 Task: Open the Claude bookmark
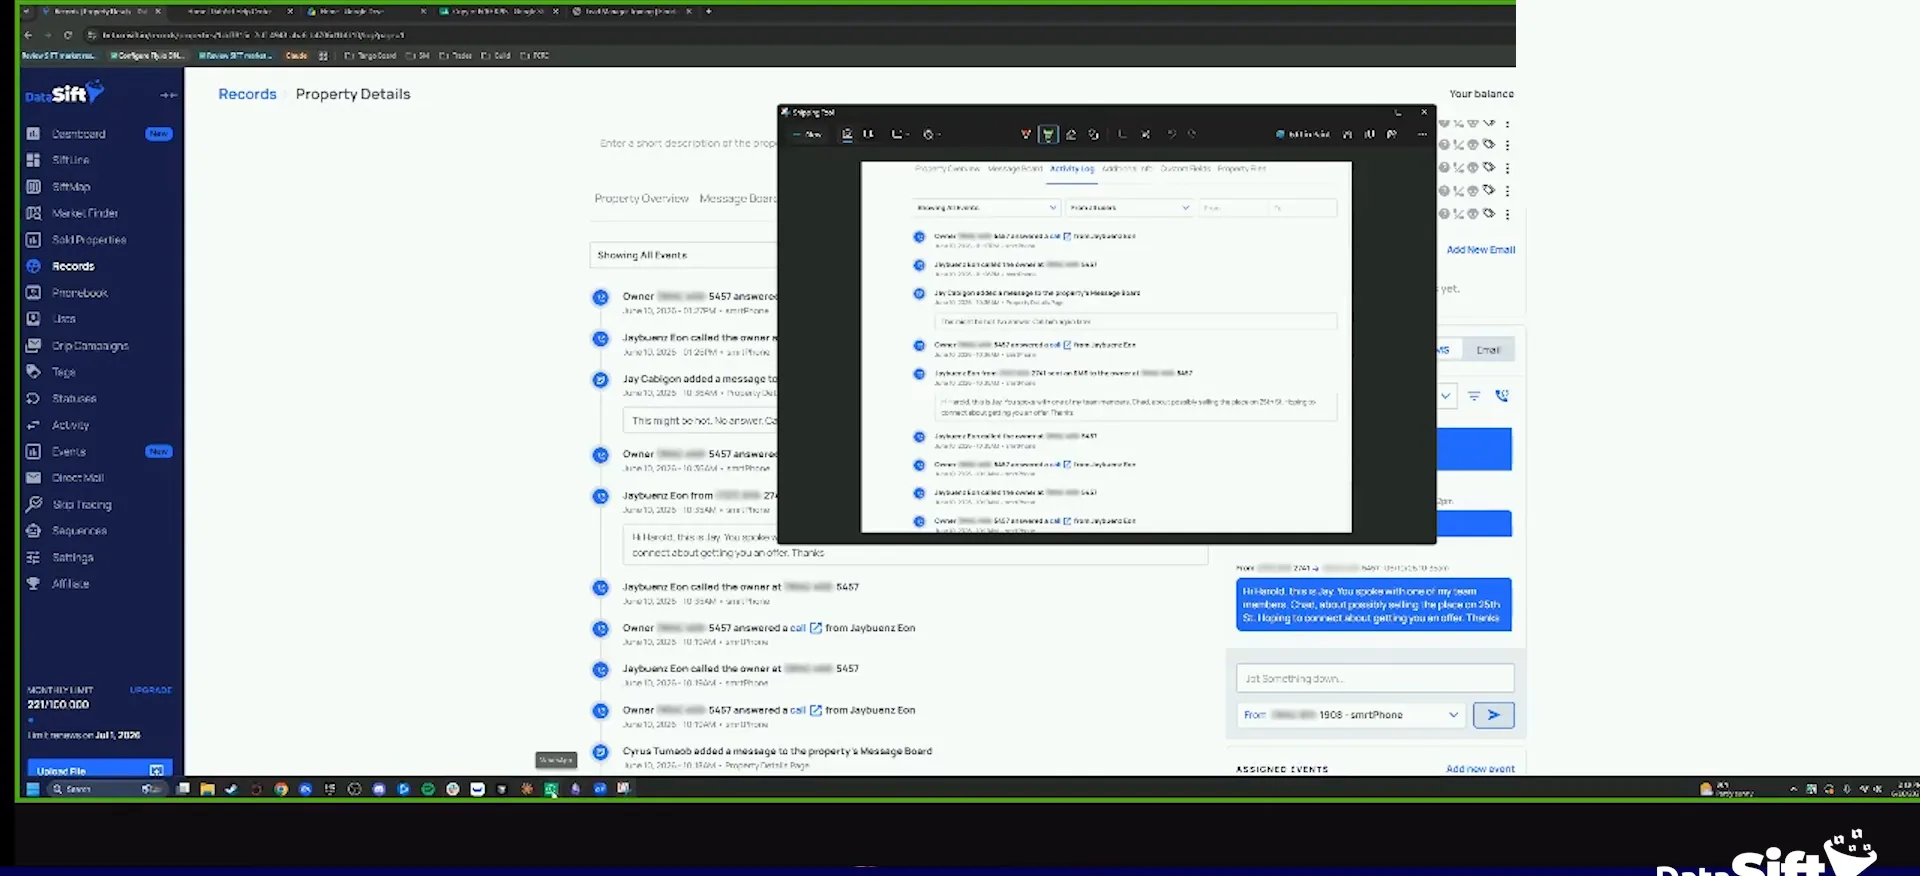[296, 56]
